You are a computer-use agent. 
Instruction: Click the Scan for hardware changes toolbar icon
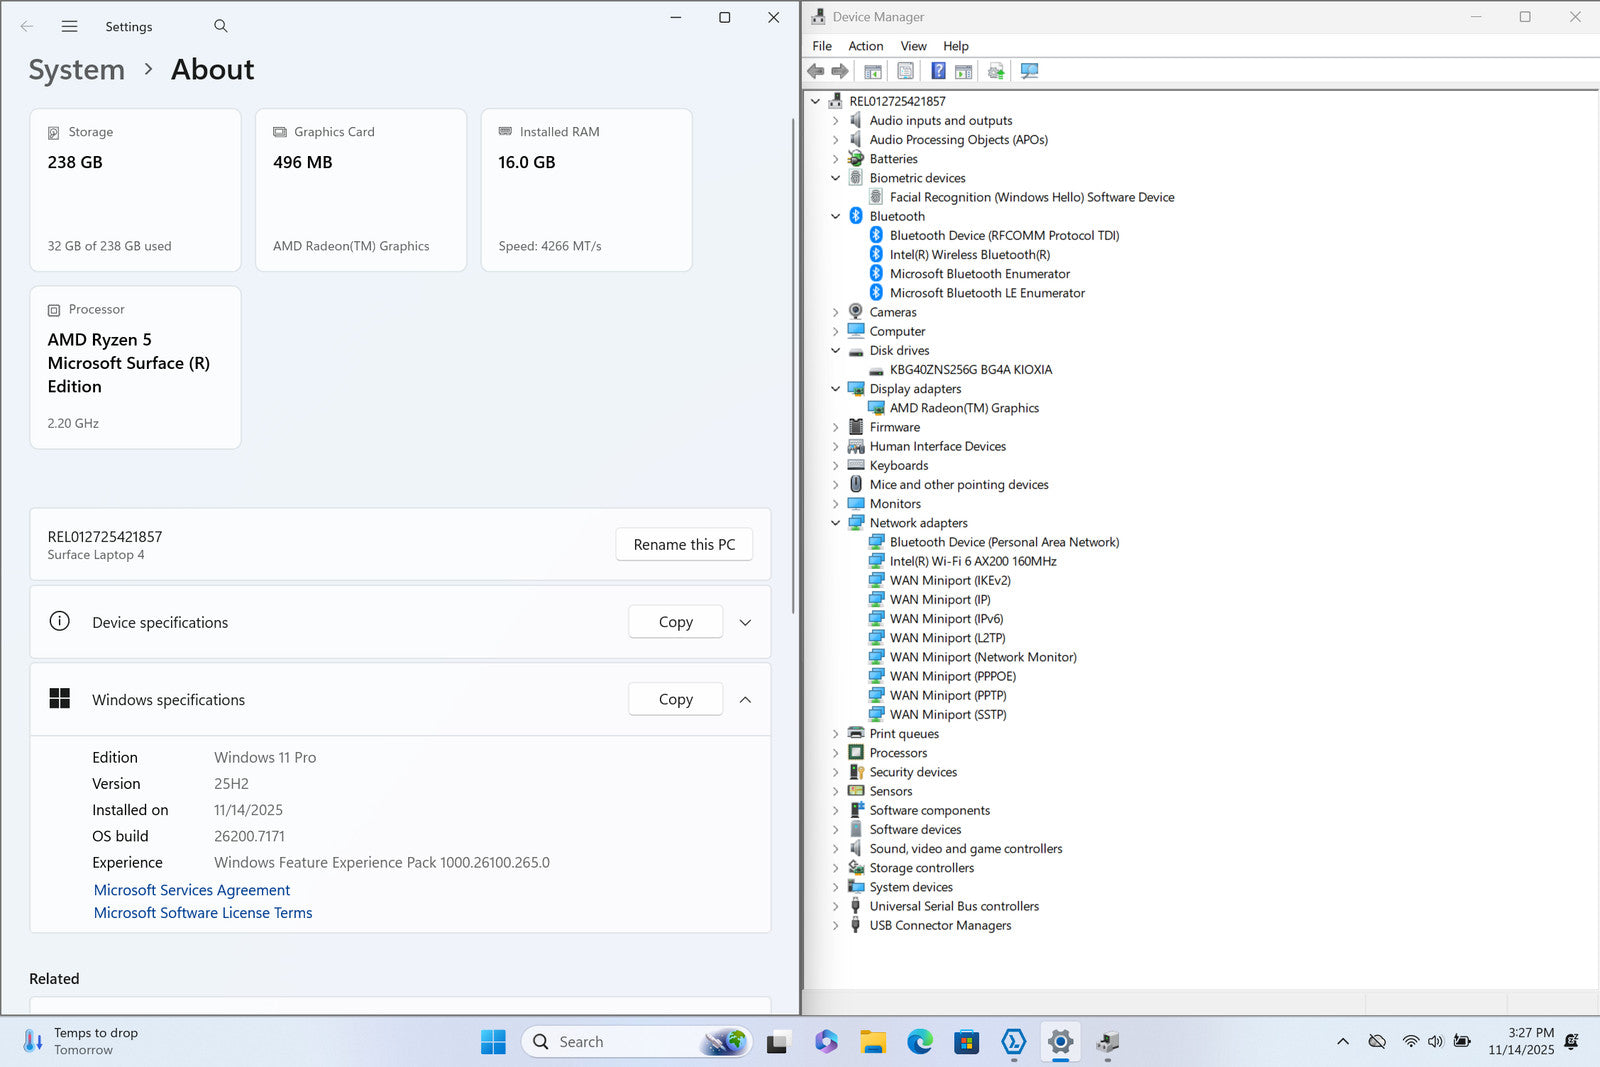(x=1029, y=71)
